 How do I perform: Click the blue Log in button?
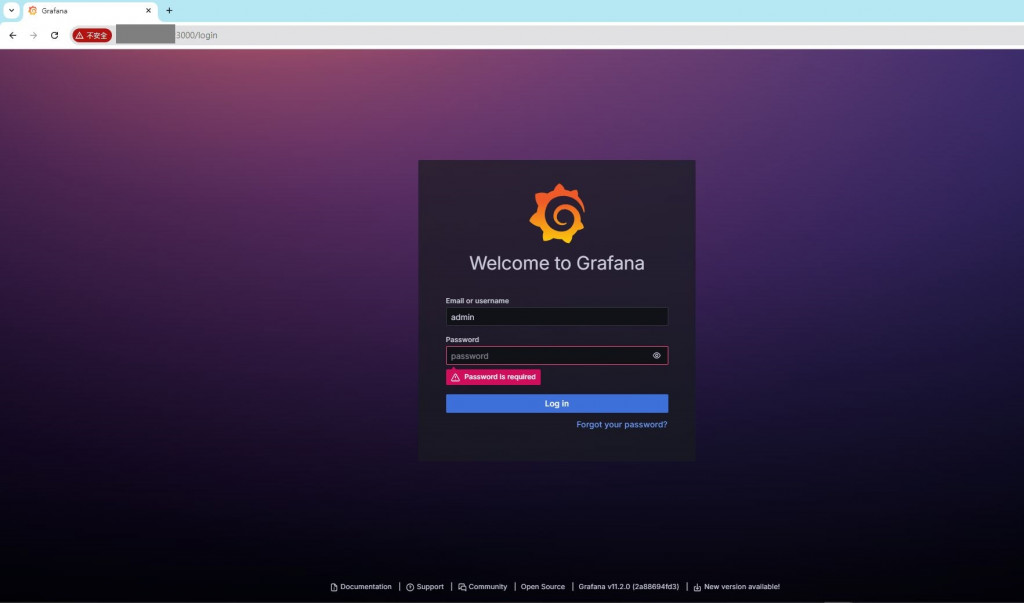click(x=556, y=403)
